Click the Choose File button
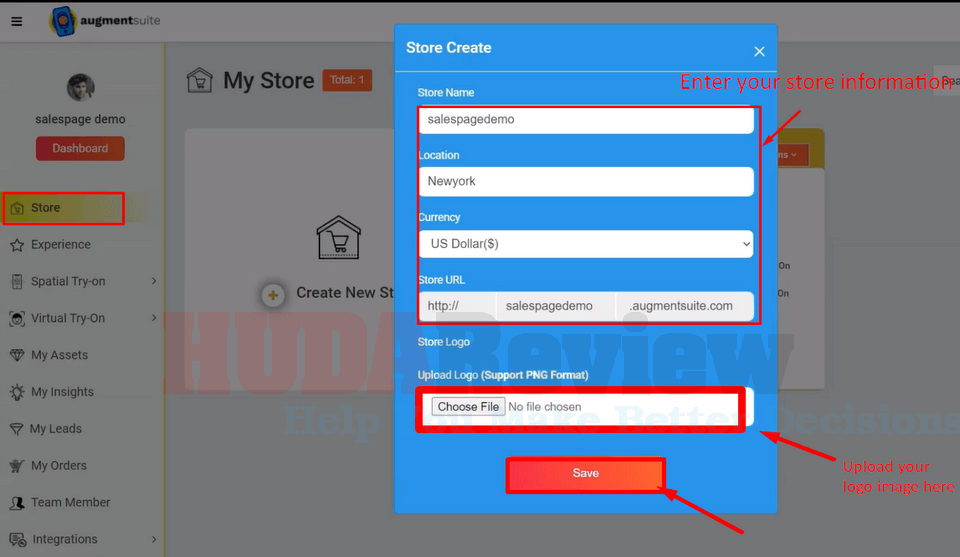 pyautogui.click(x=468, y=406)
